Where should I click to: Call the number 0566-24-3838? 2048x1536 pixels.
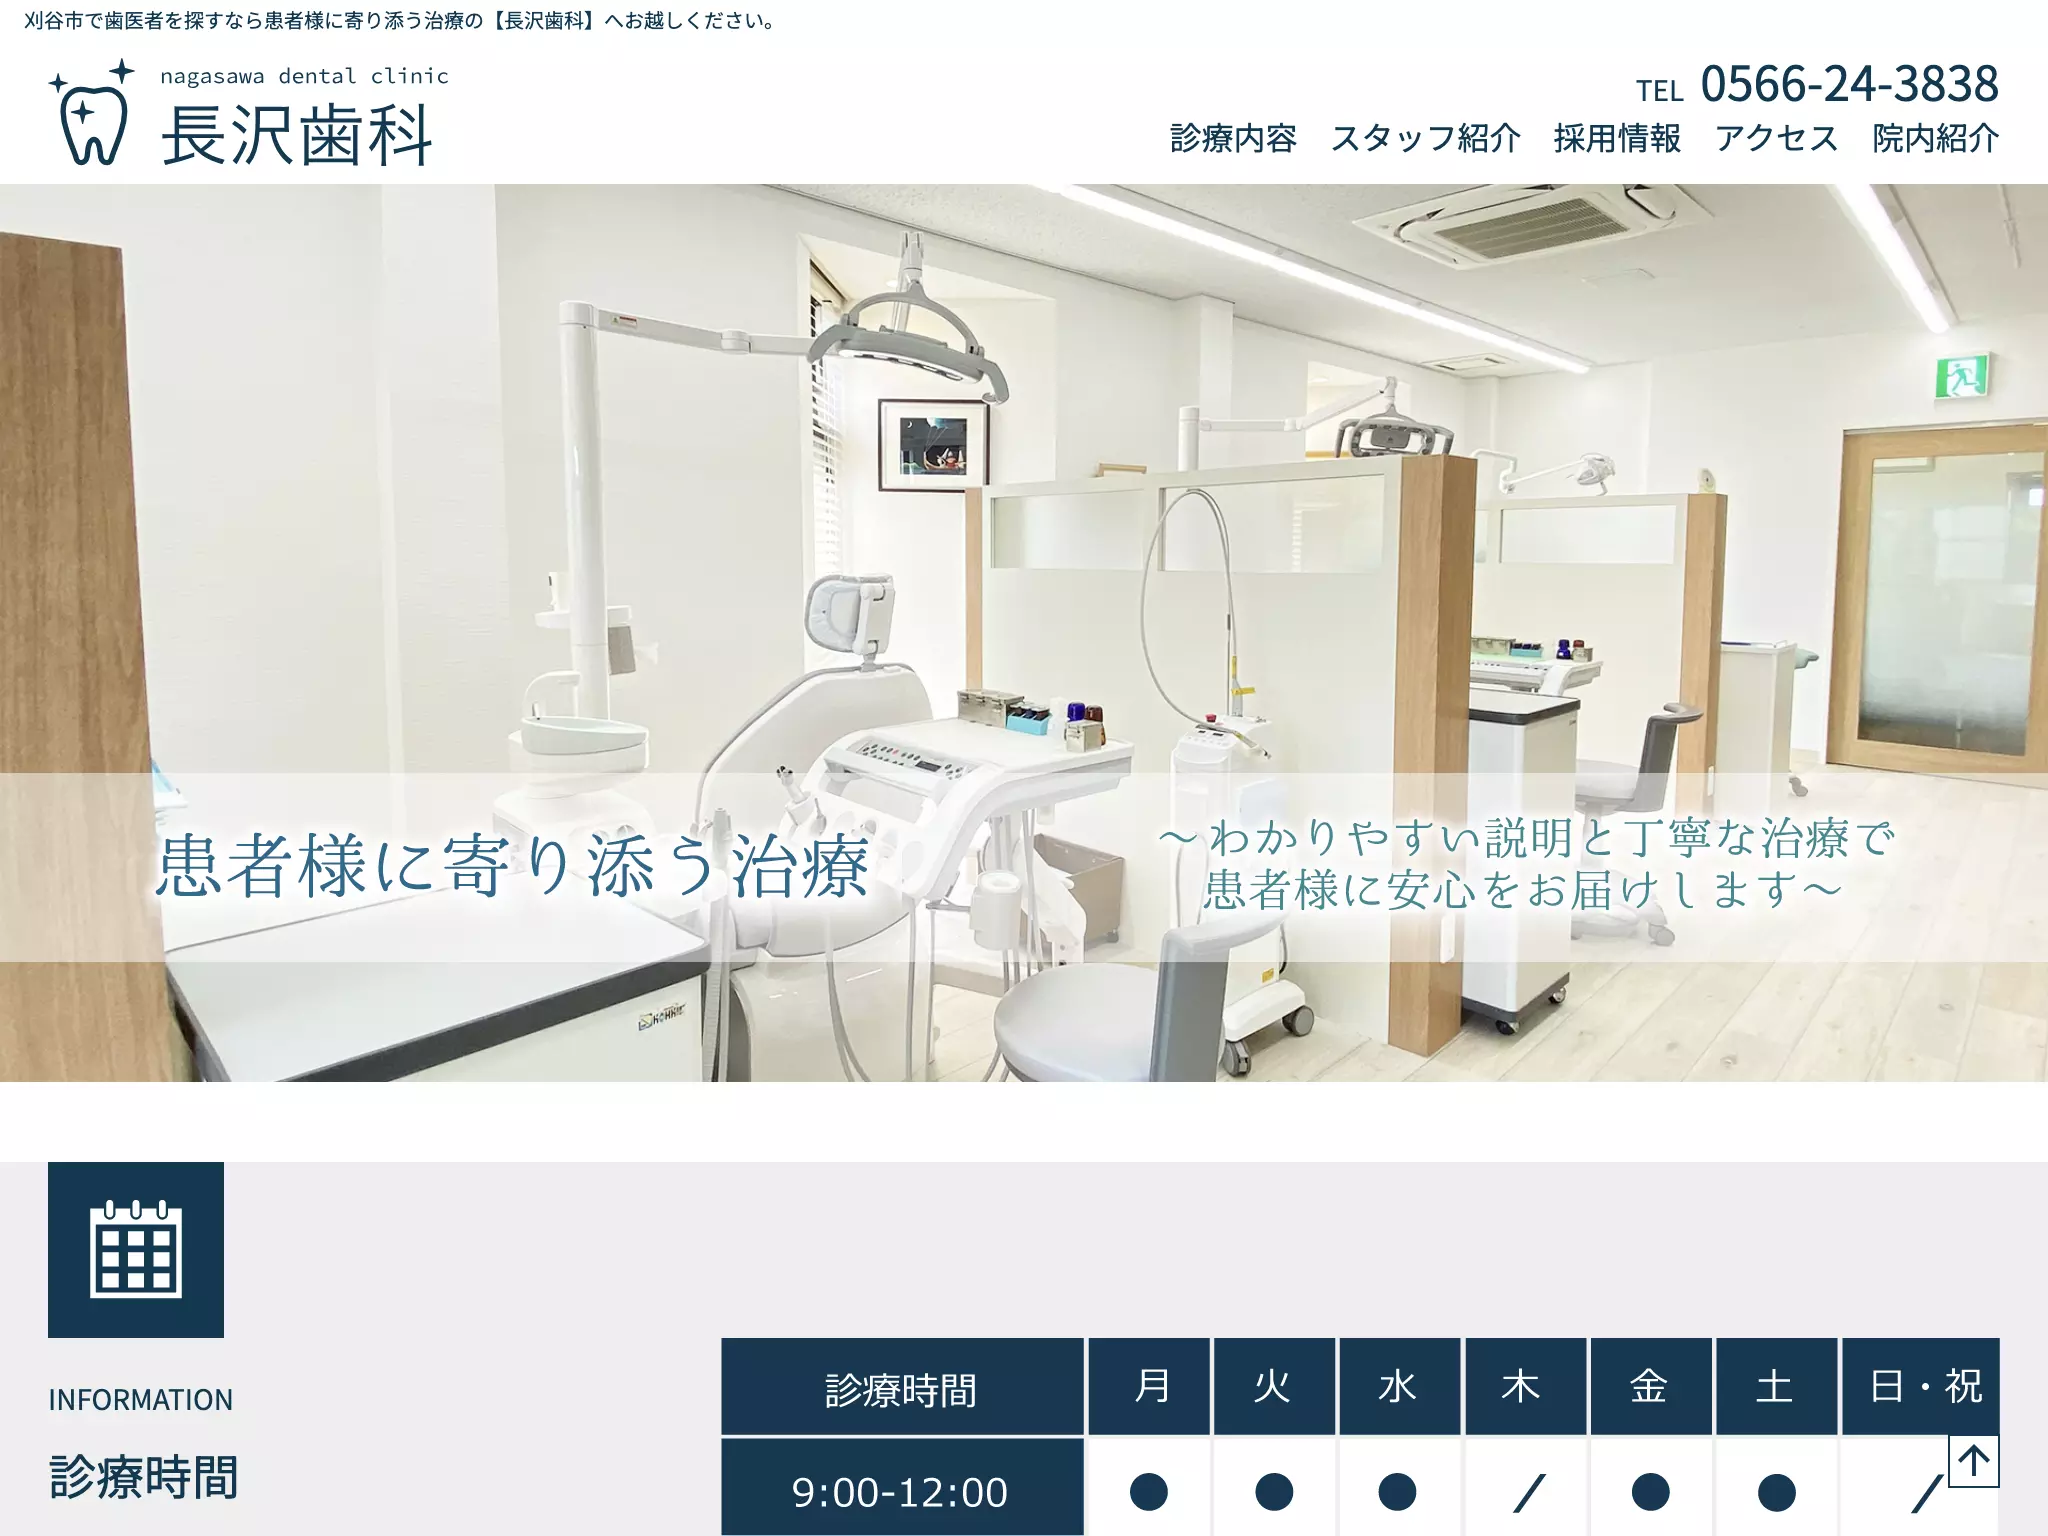coord(1849,84)
